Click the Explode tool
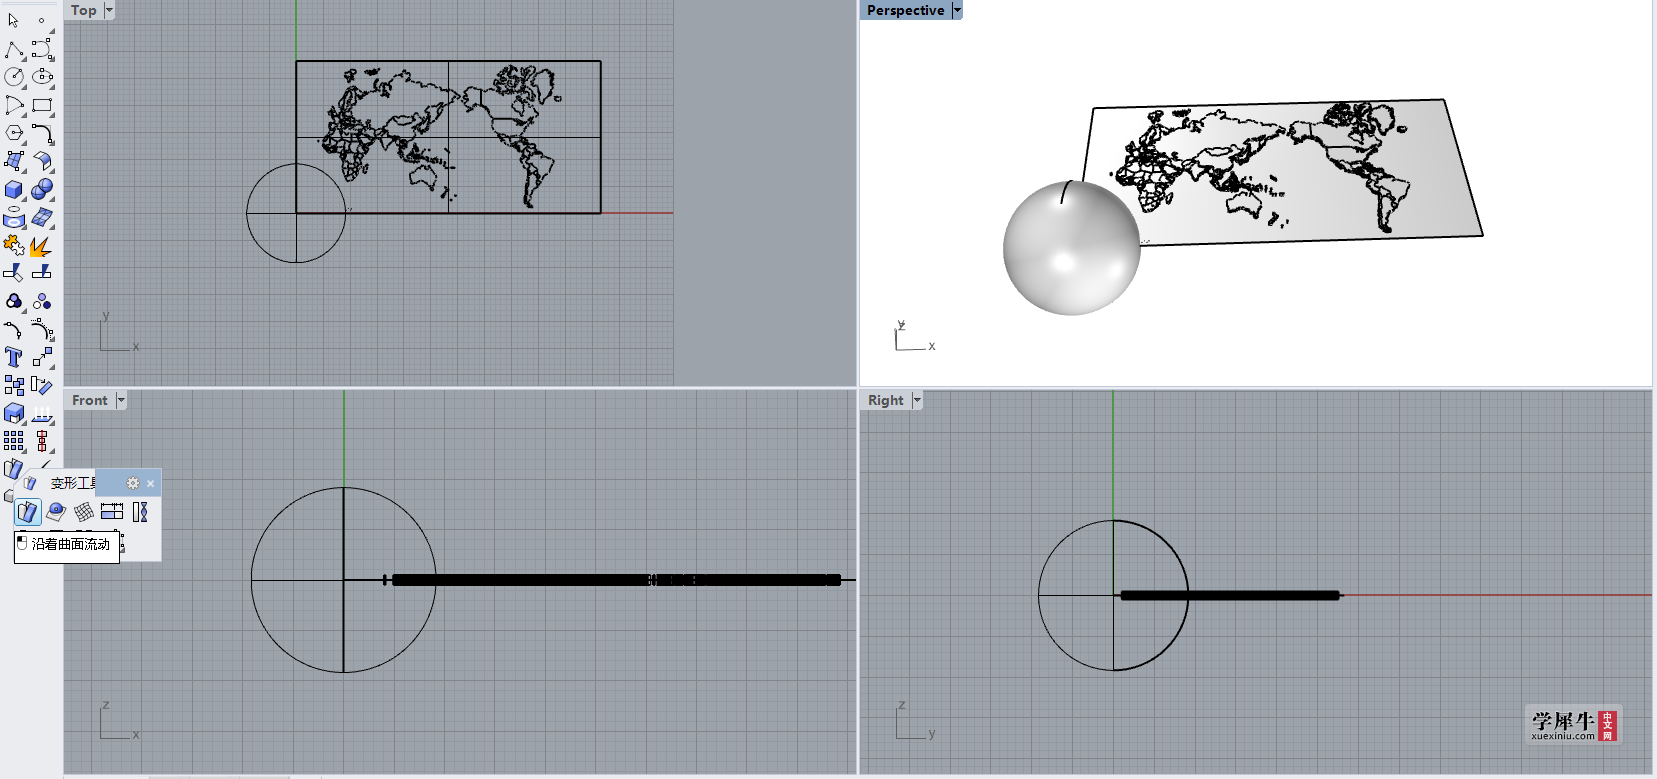The image size is (1657, 779). tap(42, 245)
